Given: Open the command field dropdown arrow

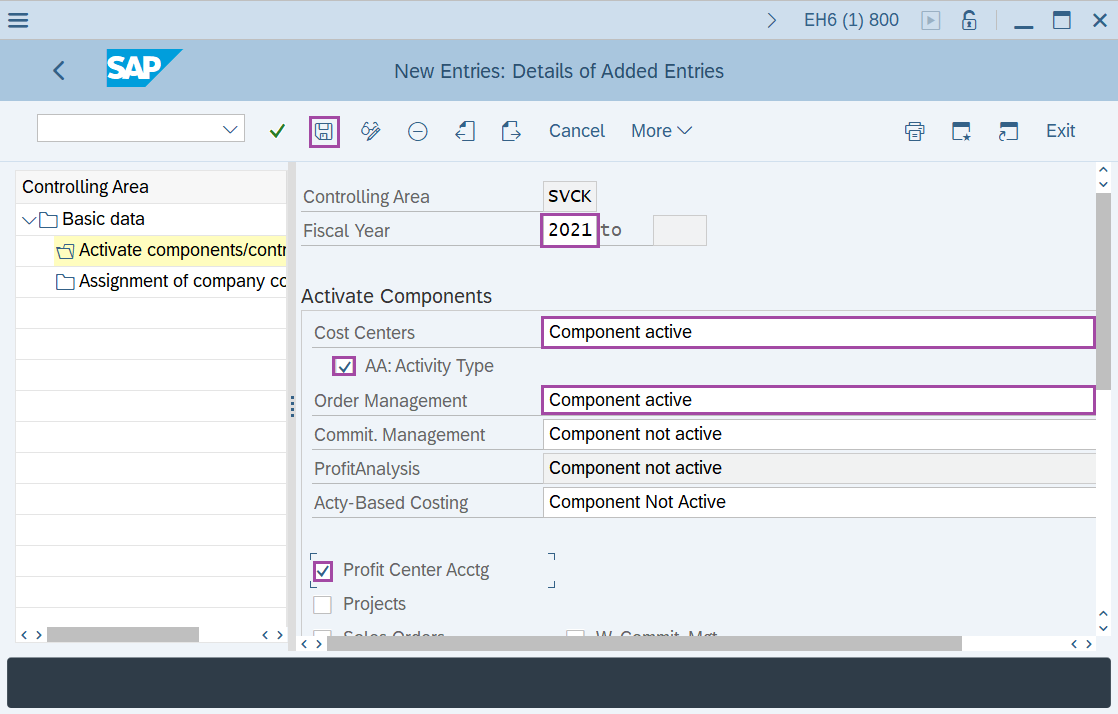Looking at the screenshot, I should coord(230,128).
